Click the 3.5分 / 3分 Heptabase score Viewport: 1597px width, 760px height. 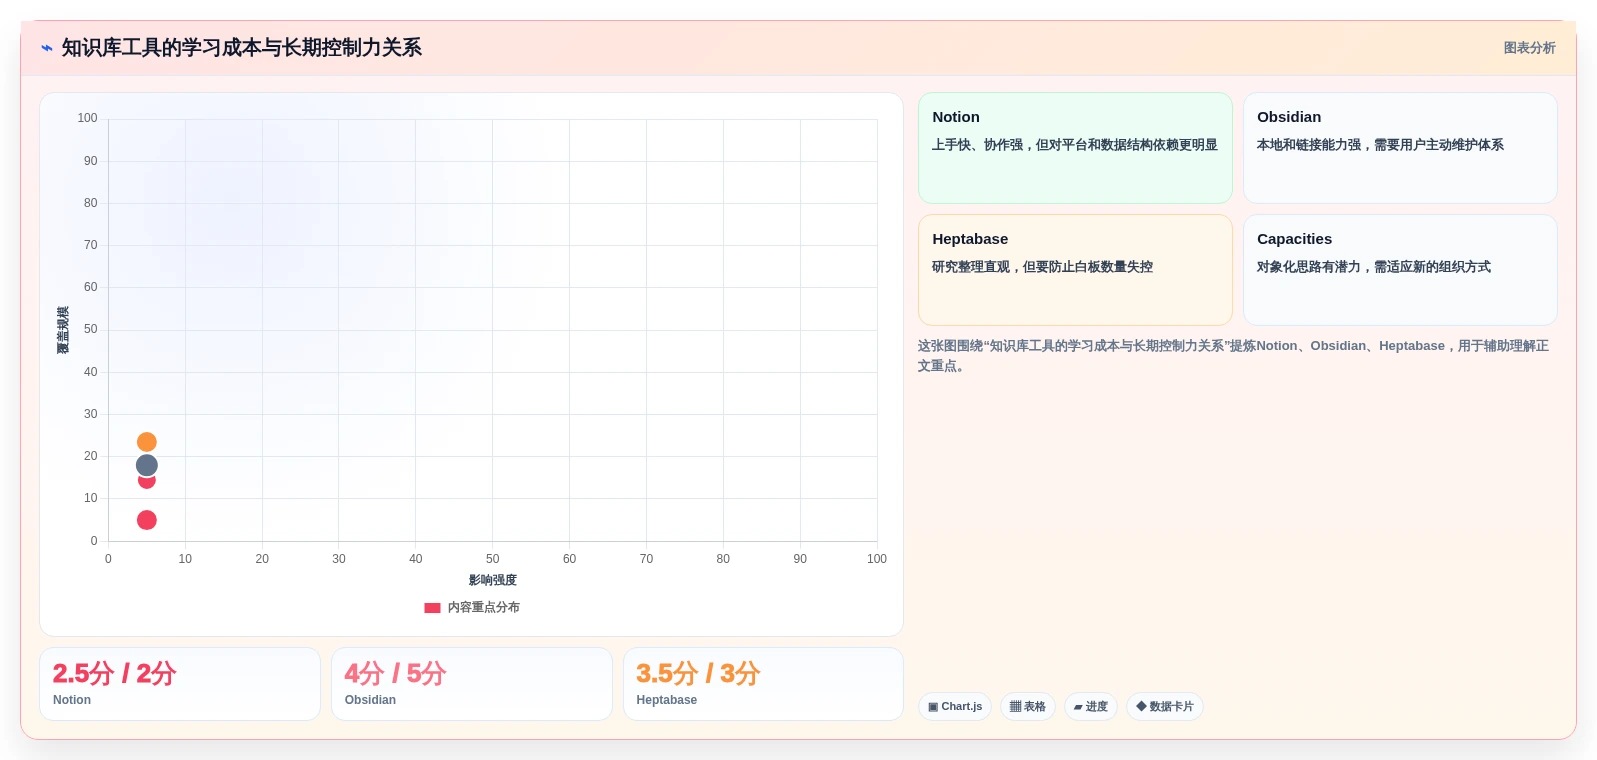698,673
